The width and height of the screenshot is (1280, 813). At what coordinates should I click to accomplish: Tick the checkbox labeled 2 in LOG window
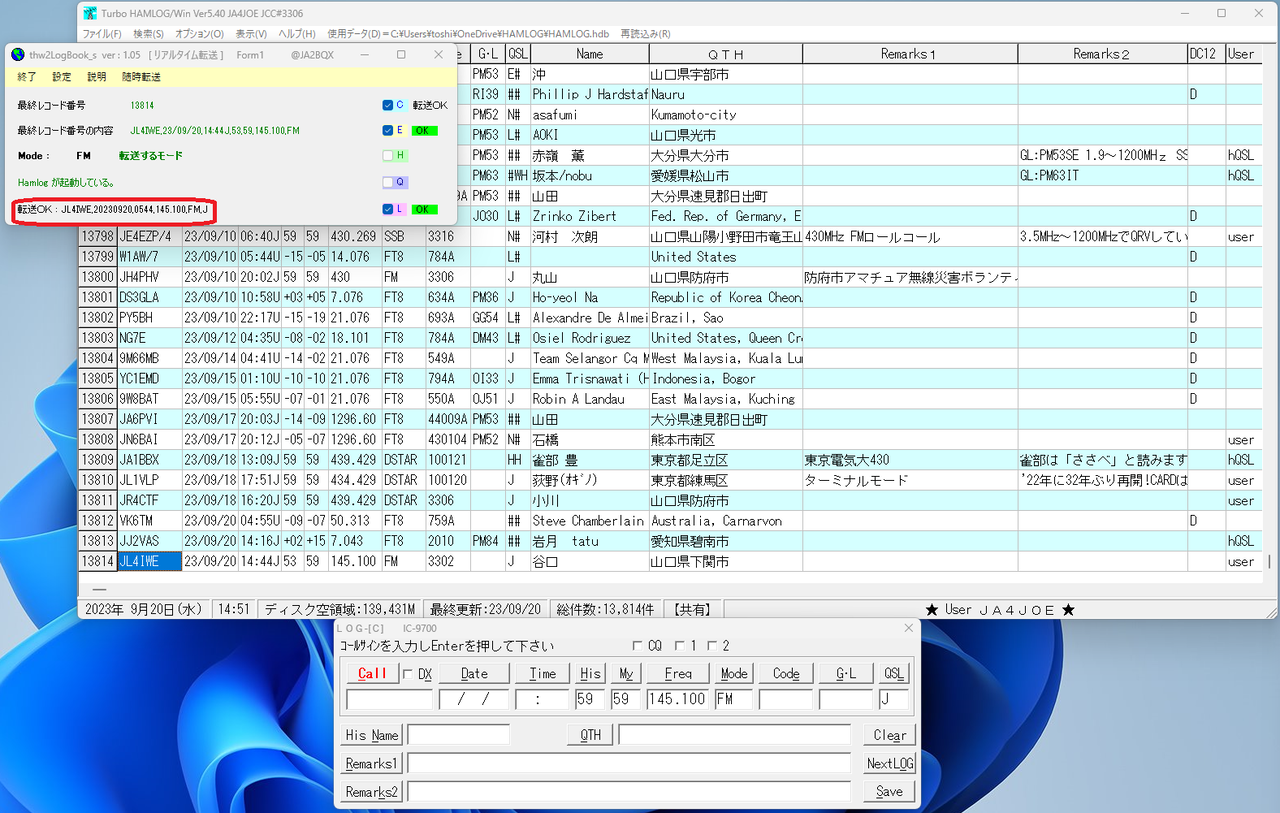pos(712,646)
